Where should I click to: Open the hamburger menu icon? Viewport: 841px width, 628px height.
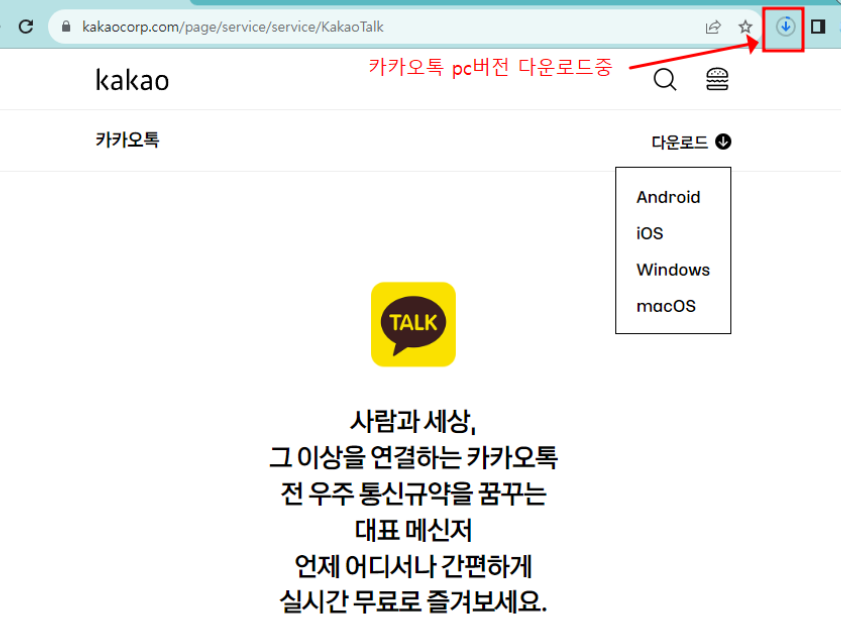pos(717,79)
